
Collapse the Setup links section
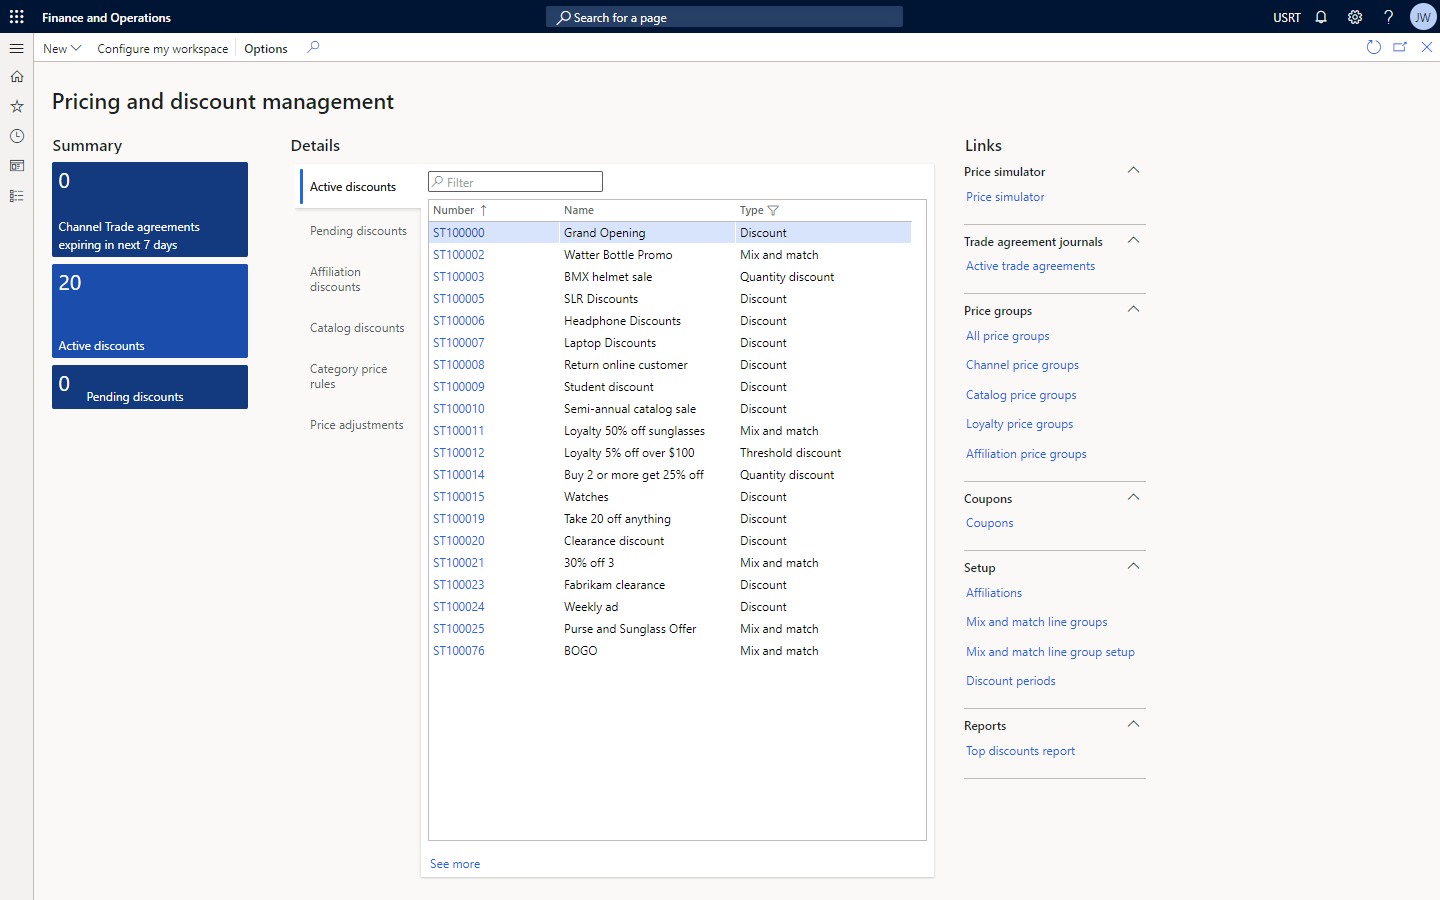(1133, 567)
